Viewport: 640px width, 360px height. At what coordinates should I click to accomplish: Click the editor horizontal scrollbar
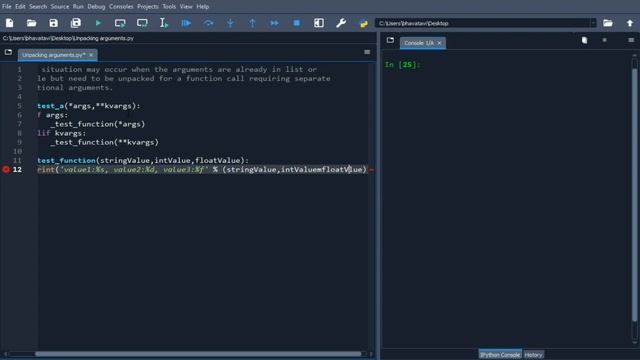tap(198, 354)
